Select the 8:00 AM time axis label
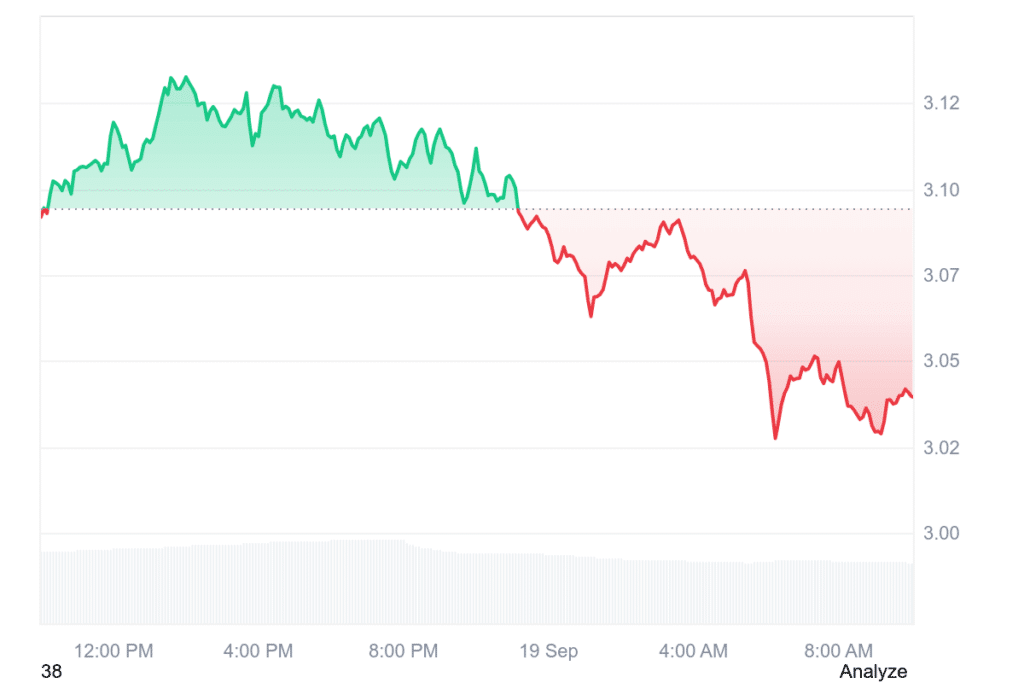Image resolution: width=1024 pixels, height=683 pixels. click(x=838, y=651)
